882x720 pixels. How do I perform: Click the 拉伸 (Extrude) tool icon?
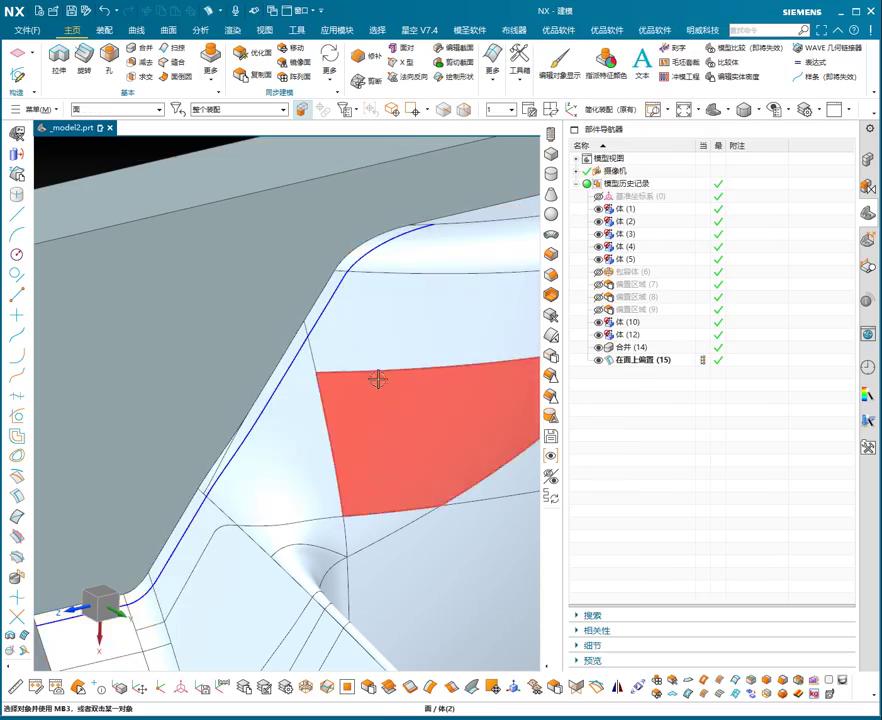pyautogui.click(x=59, y=54)
